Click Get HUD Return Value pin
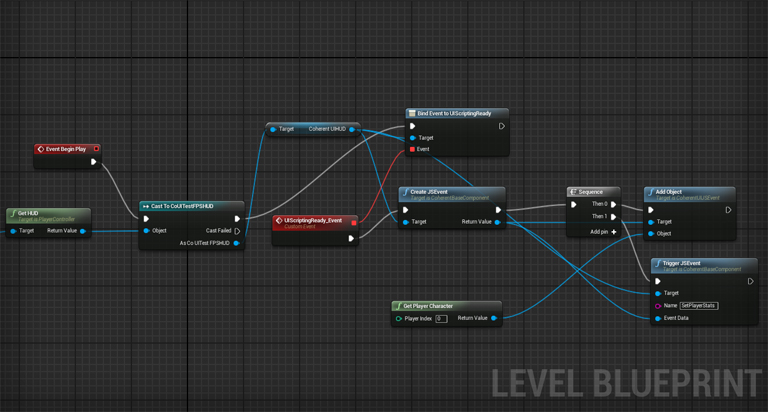This screenshot has height=412, width=768. click(83, 231)
